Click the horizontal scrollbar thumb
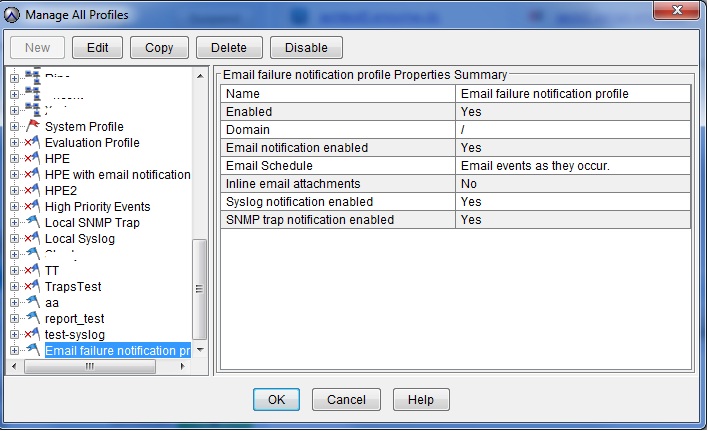This screenshot has height=431, width=709. (x=90, y=366)
